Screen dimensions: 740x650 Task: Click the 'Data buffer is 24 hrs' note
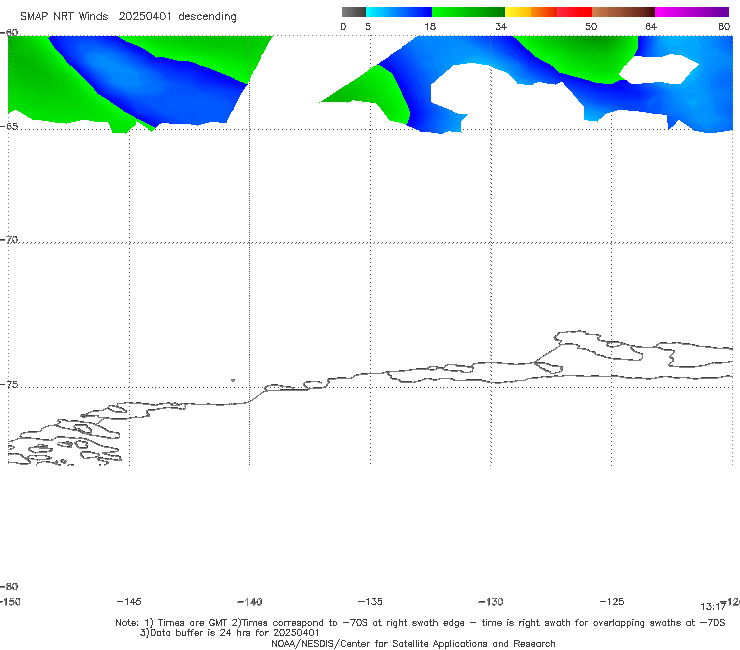point(229,633)
